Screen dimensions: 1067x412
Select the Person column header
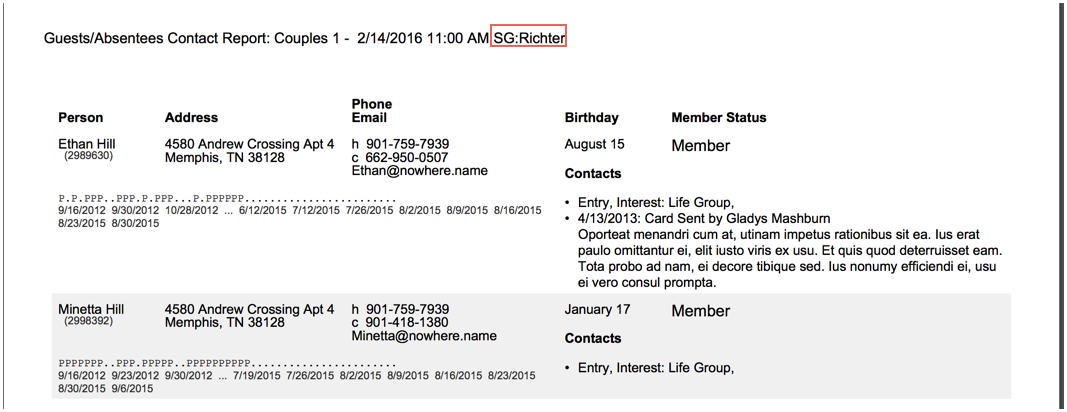pyautogui.click(x=81, y=118)
